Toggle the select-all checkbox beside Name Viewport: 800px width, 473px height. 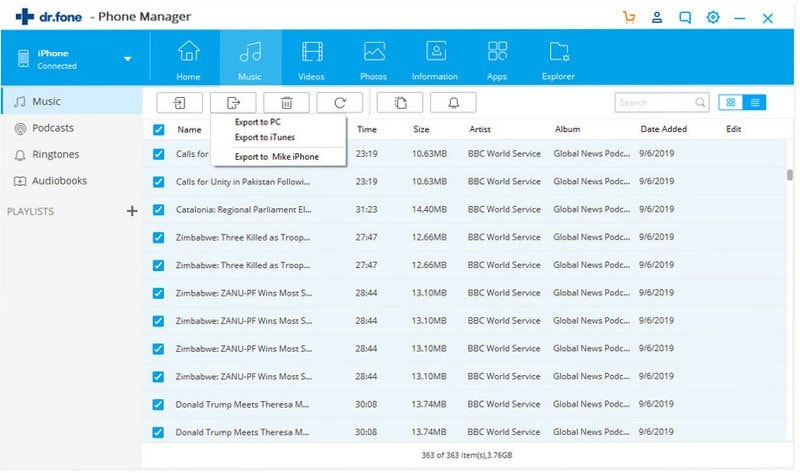pos(159,130)
